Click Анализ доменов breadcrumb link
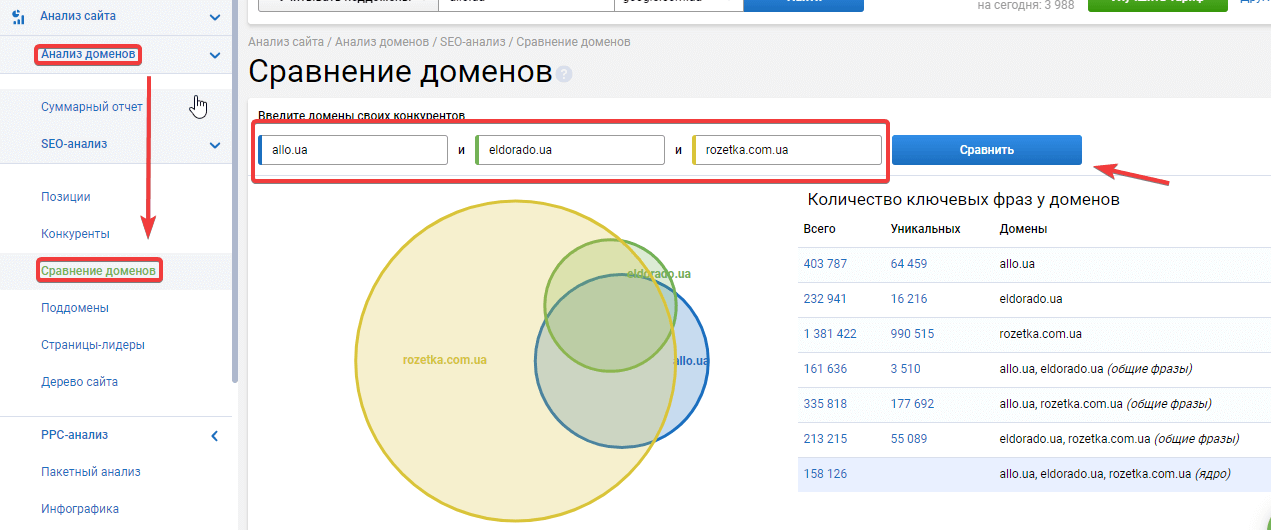The width and height of the screenshot is (1271, 530). pos(382,42)
